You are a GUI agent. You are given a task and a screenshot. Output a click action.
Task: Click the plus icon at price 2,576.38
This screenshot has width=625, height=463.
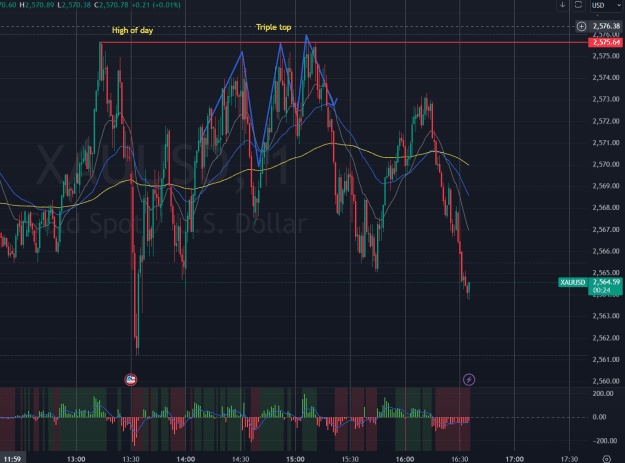[581, 26]
